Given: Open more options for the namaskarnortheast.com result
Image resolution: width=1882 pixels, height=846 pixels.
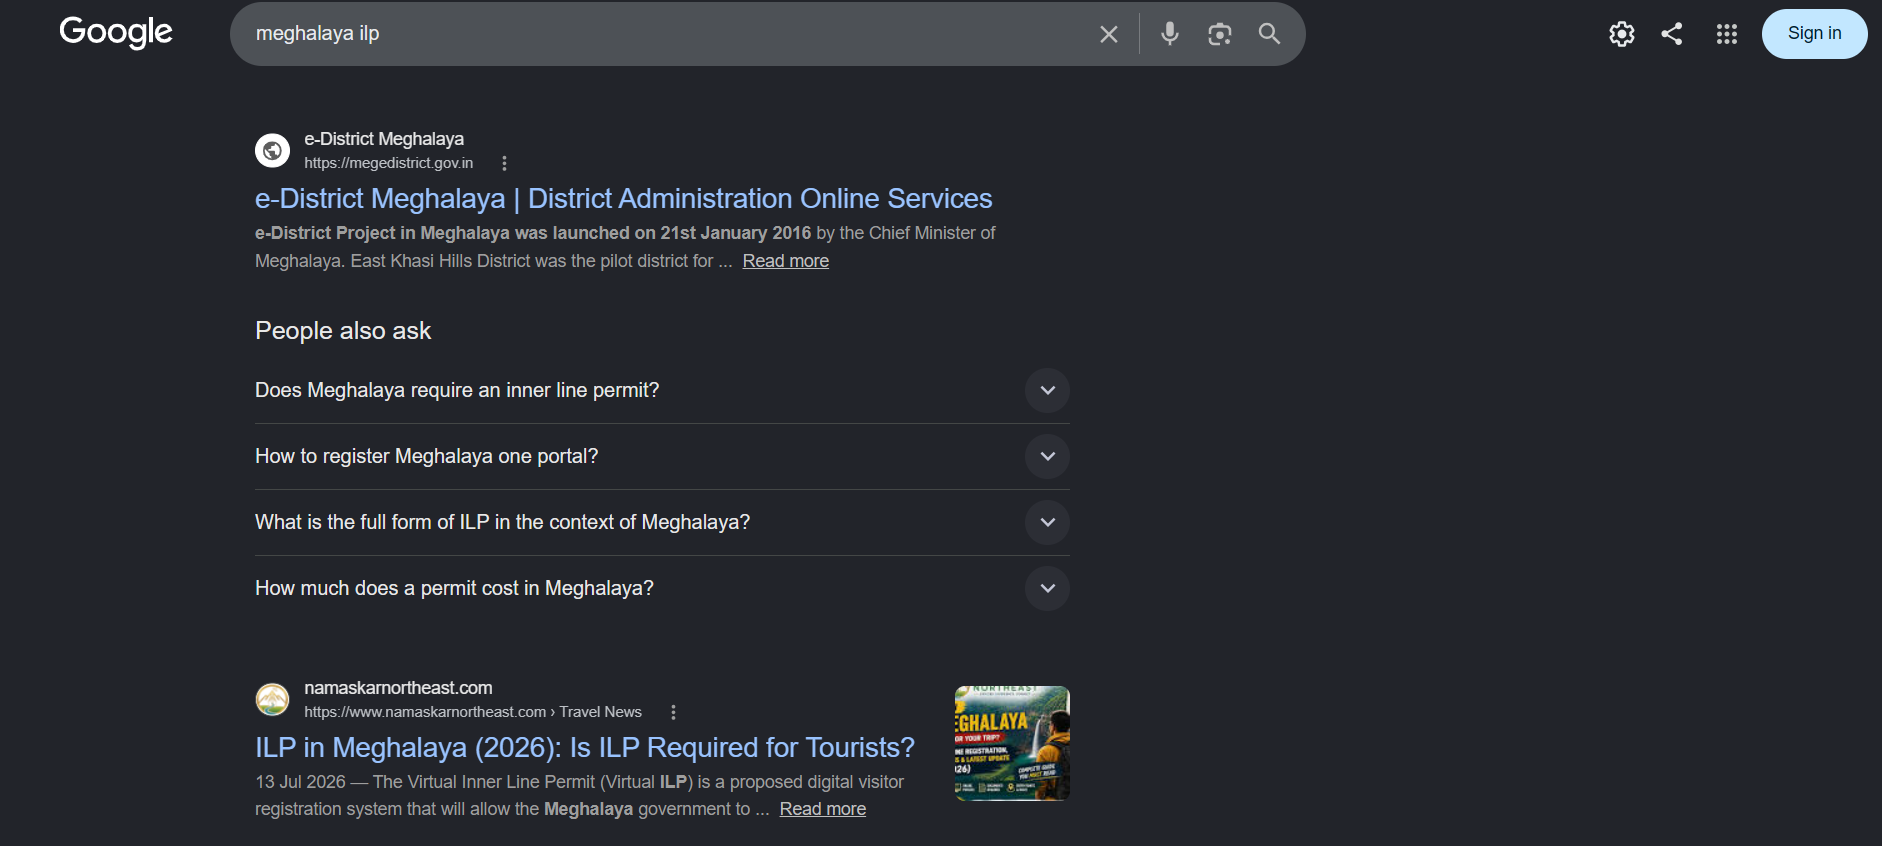Looking at the screenshot, I should click(x=673, y=712).
